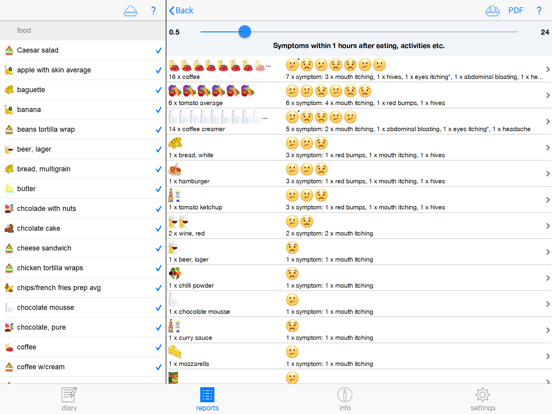Viewport: 552px width, 414px height.
Task: Open '1 x beer, lager' report row text
Action: tap(189, 259)
